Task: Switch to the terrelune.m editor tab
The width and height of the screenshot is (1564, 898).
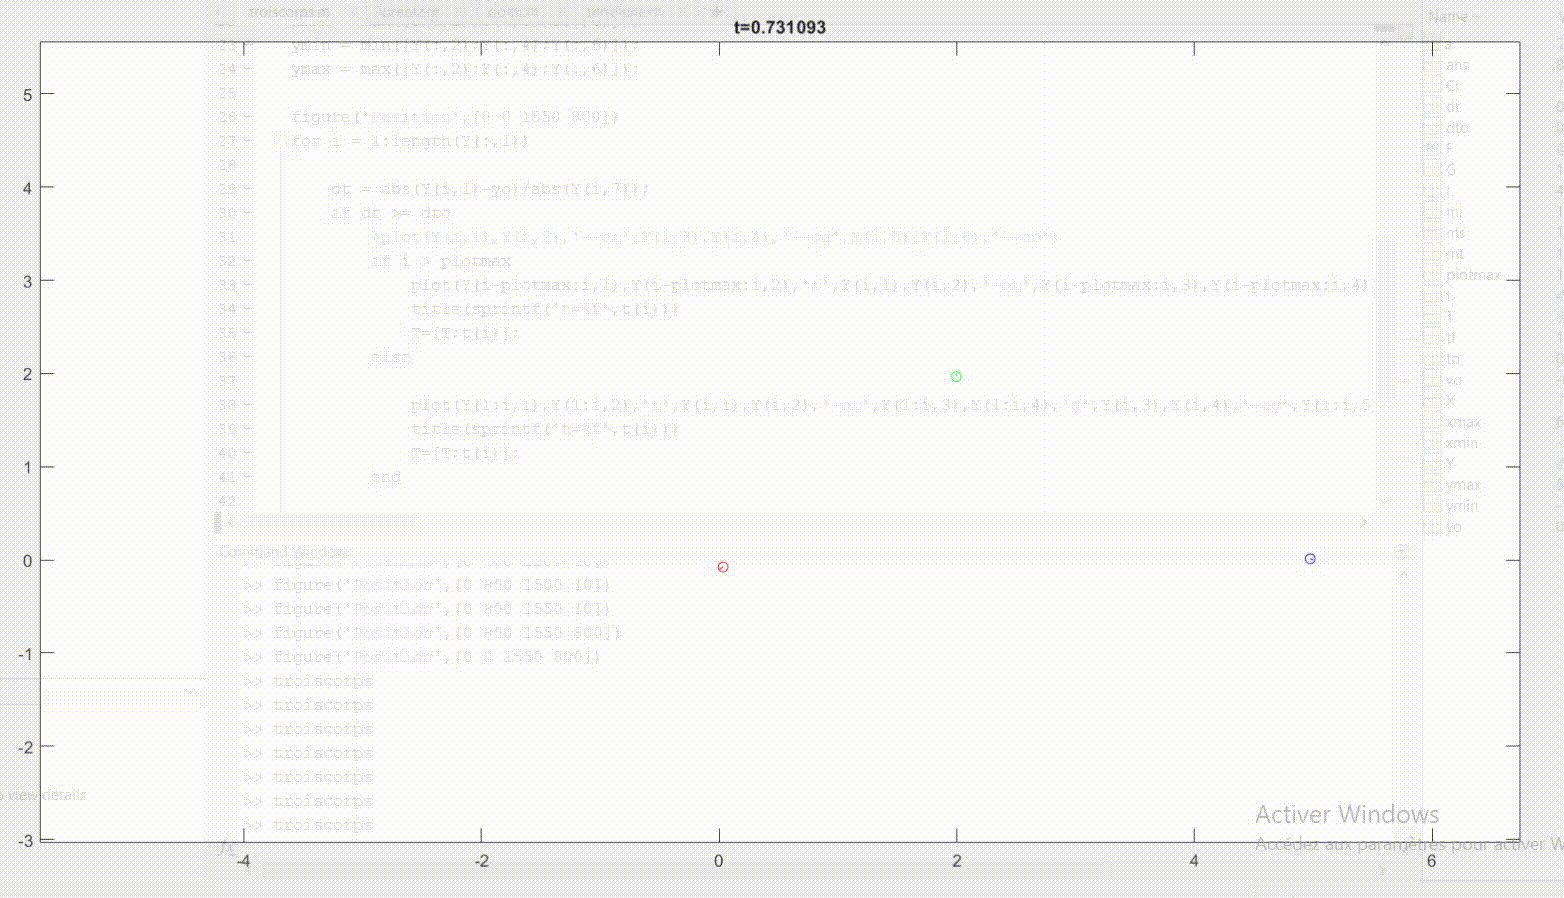Action: (x=626, y=11)
